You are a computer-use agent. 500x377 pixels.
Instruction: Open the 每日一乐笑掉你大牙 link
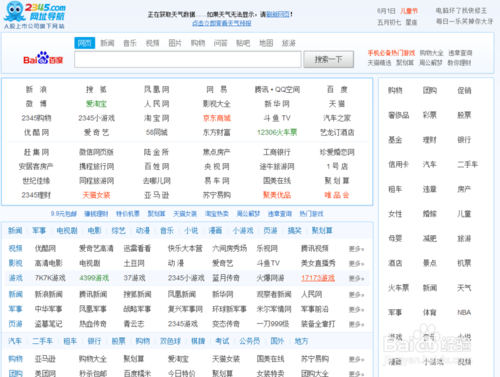coord(465,22)
